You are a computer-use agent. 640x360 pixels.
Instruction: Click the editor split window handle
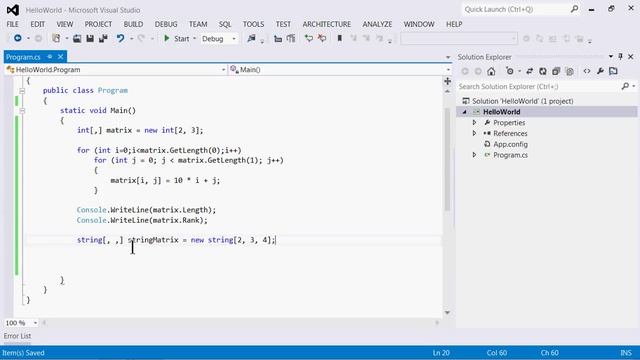coord(448,81)
